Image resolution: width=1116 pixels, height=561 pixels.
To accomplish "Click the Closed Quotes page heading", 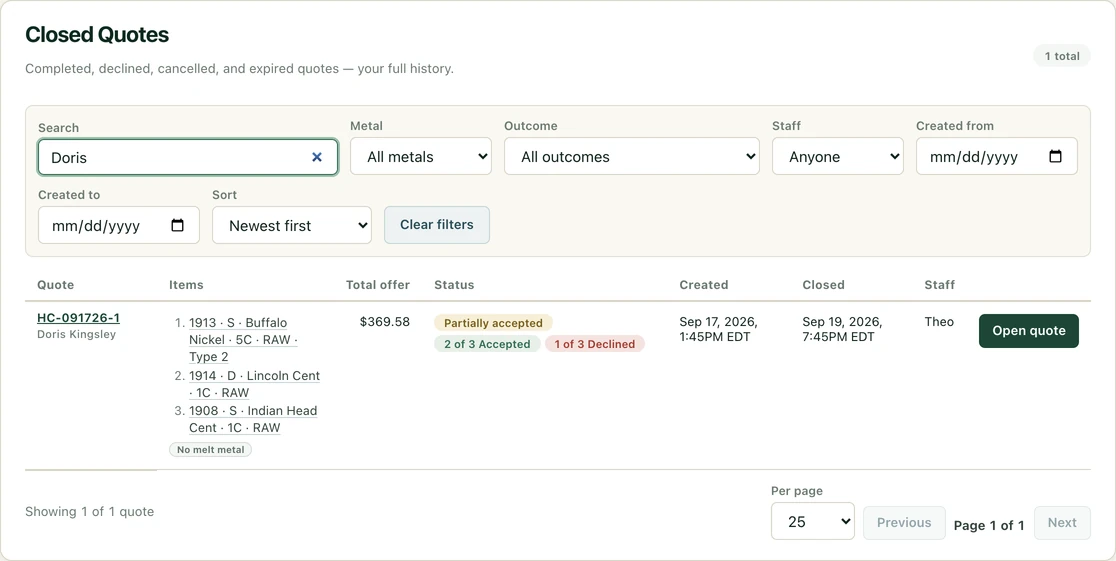I will pyautogui.click(x=97, y=34).
